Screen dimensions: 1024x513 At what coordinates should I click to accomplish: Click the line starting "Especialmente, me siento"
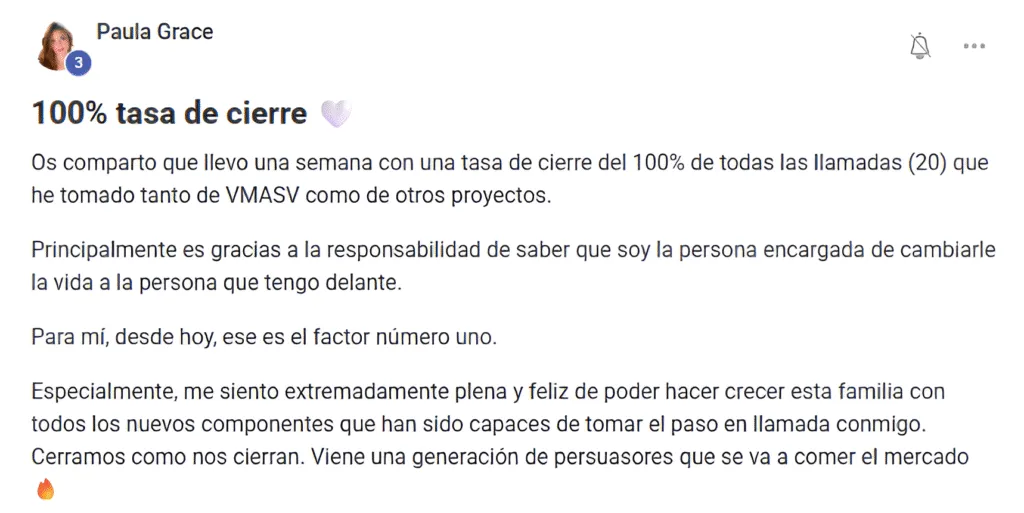click(488, 392)
